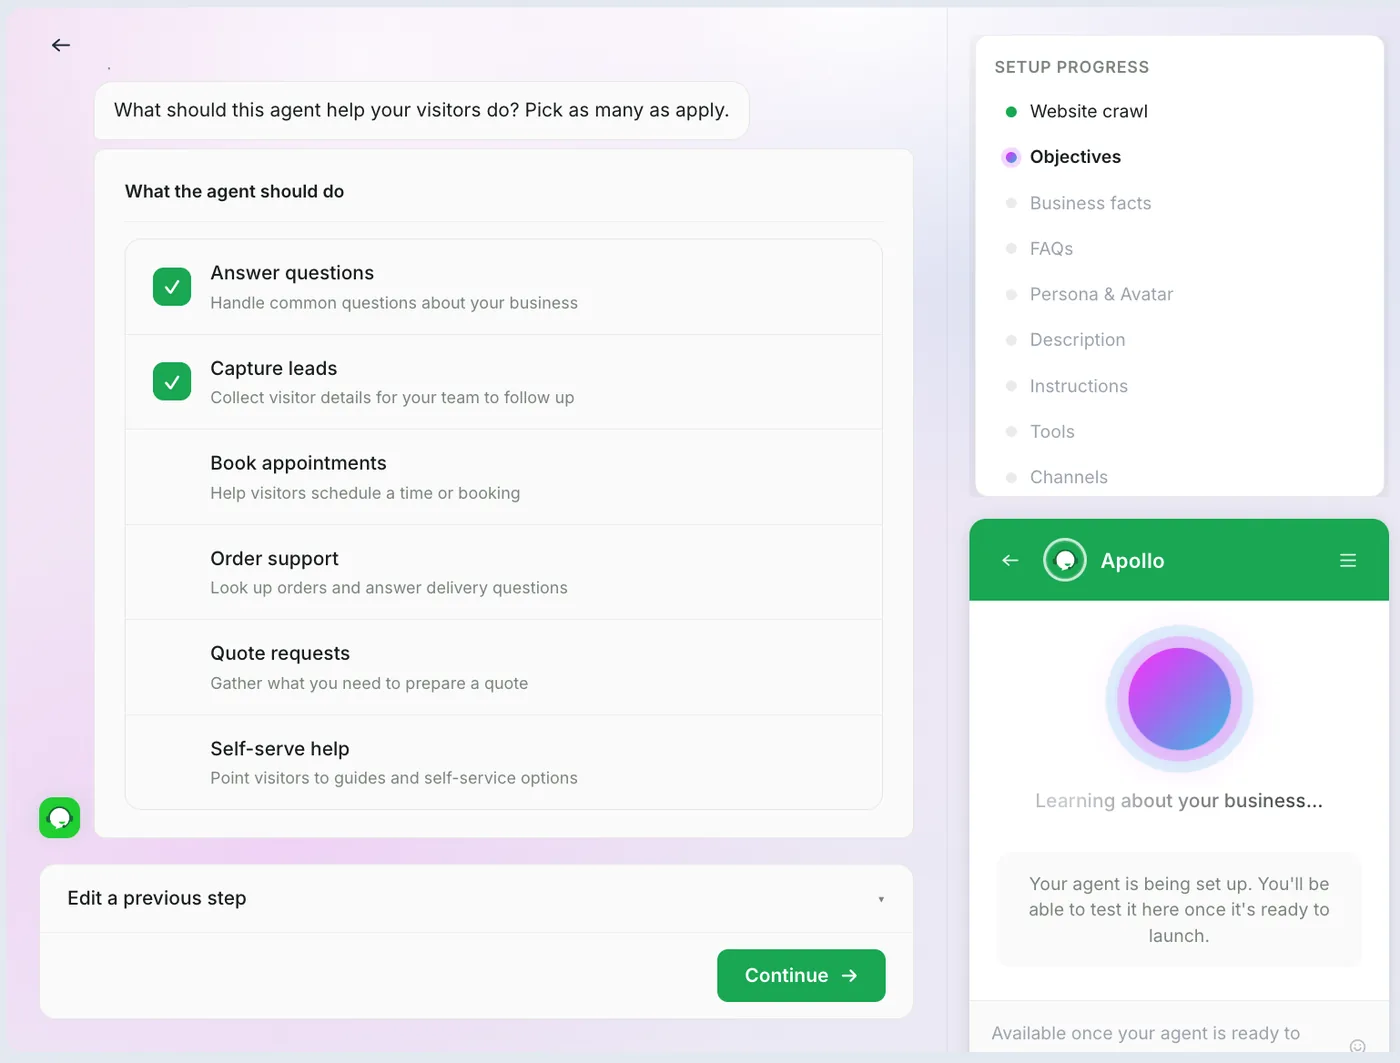Go back with the top-left arrow
Screen dimensions: 1400x1063
pyautogui.click(x=61, y=45)
